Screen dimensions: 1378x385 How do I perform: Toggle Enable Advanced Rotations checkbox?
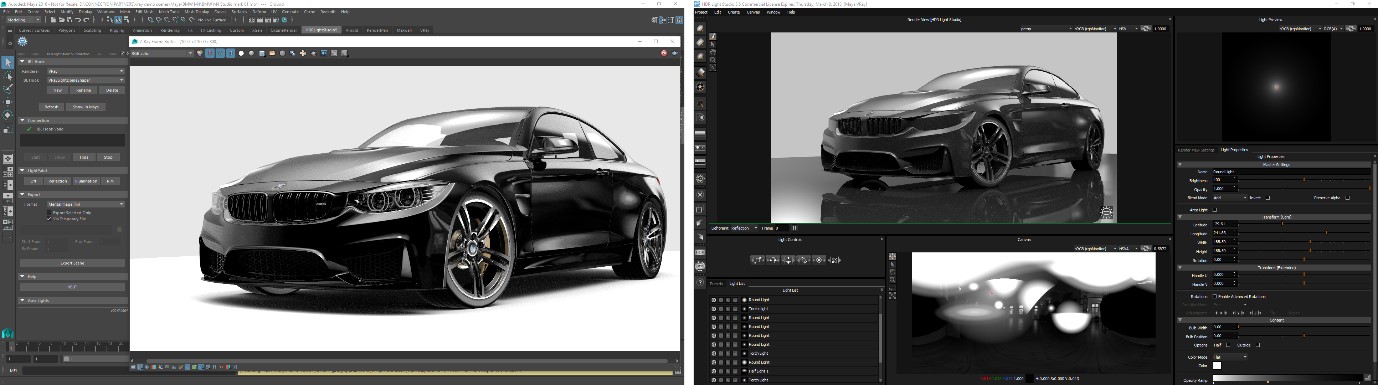pos(1215,296)
